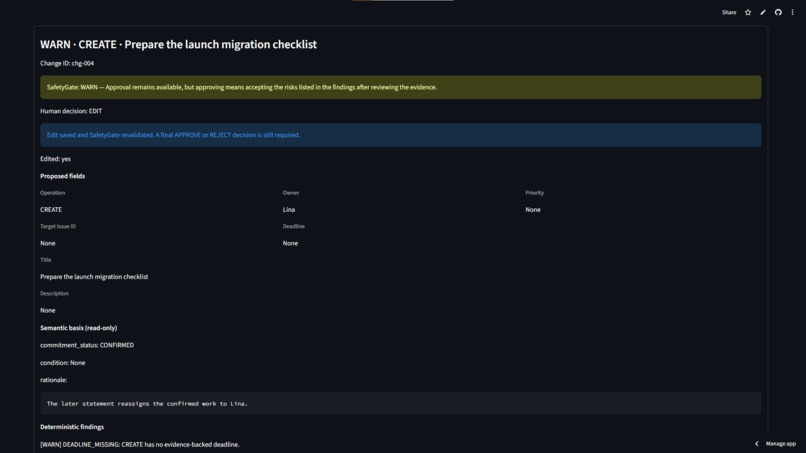Click the Priority field label
The width and height of the screenshot is (806, 453).
534,193
